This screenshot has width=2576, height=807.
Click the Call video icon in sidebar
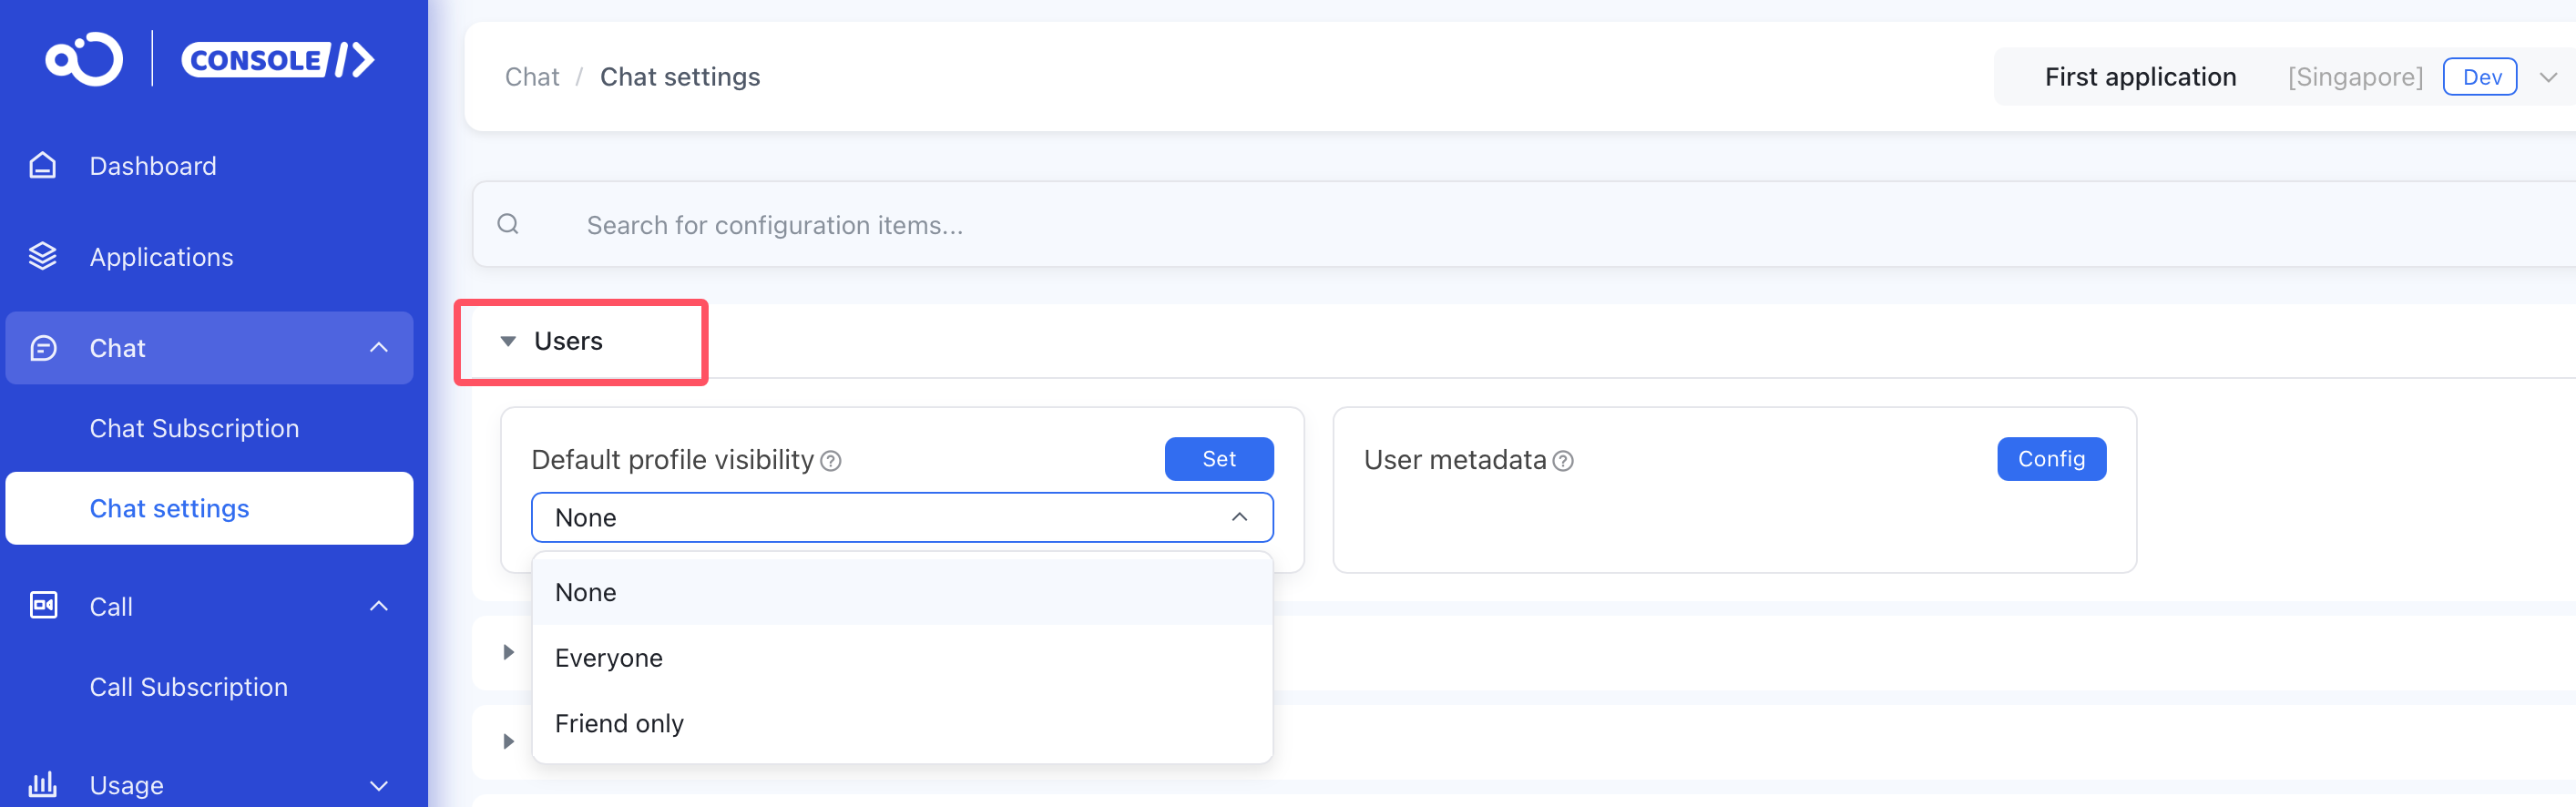tap(43, 606)
